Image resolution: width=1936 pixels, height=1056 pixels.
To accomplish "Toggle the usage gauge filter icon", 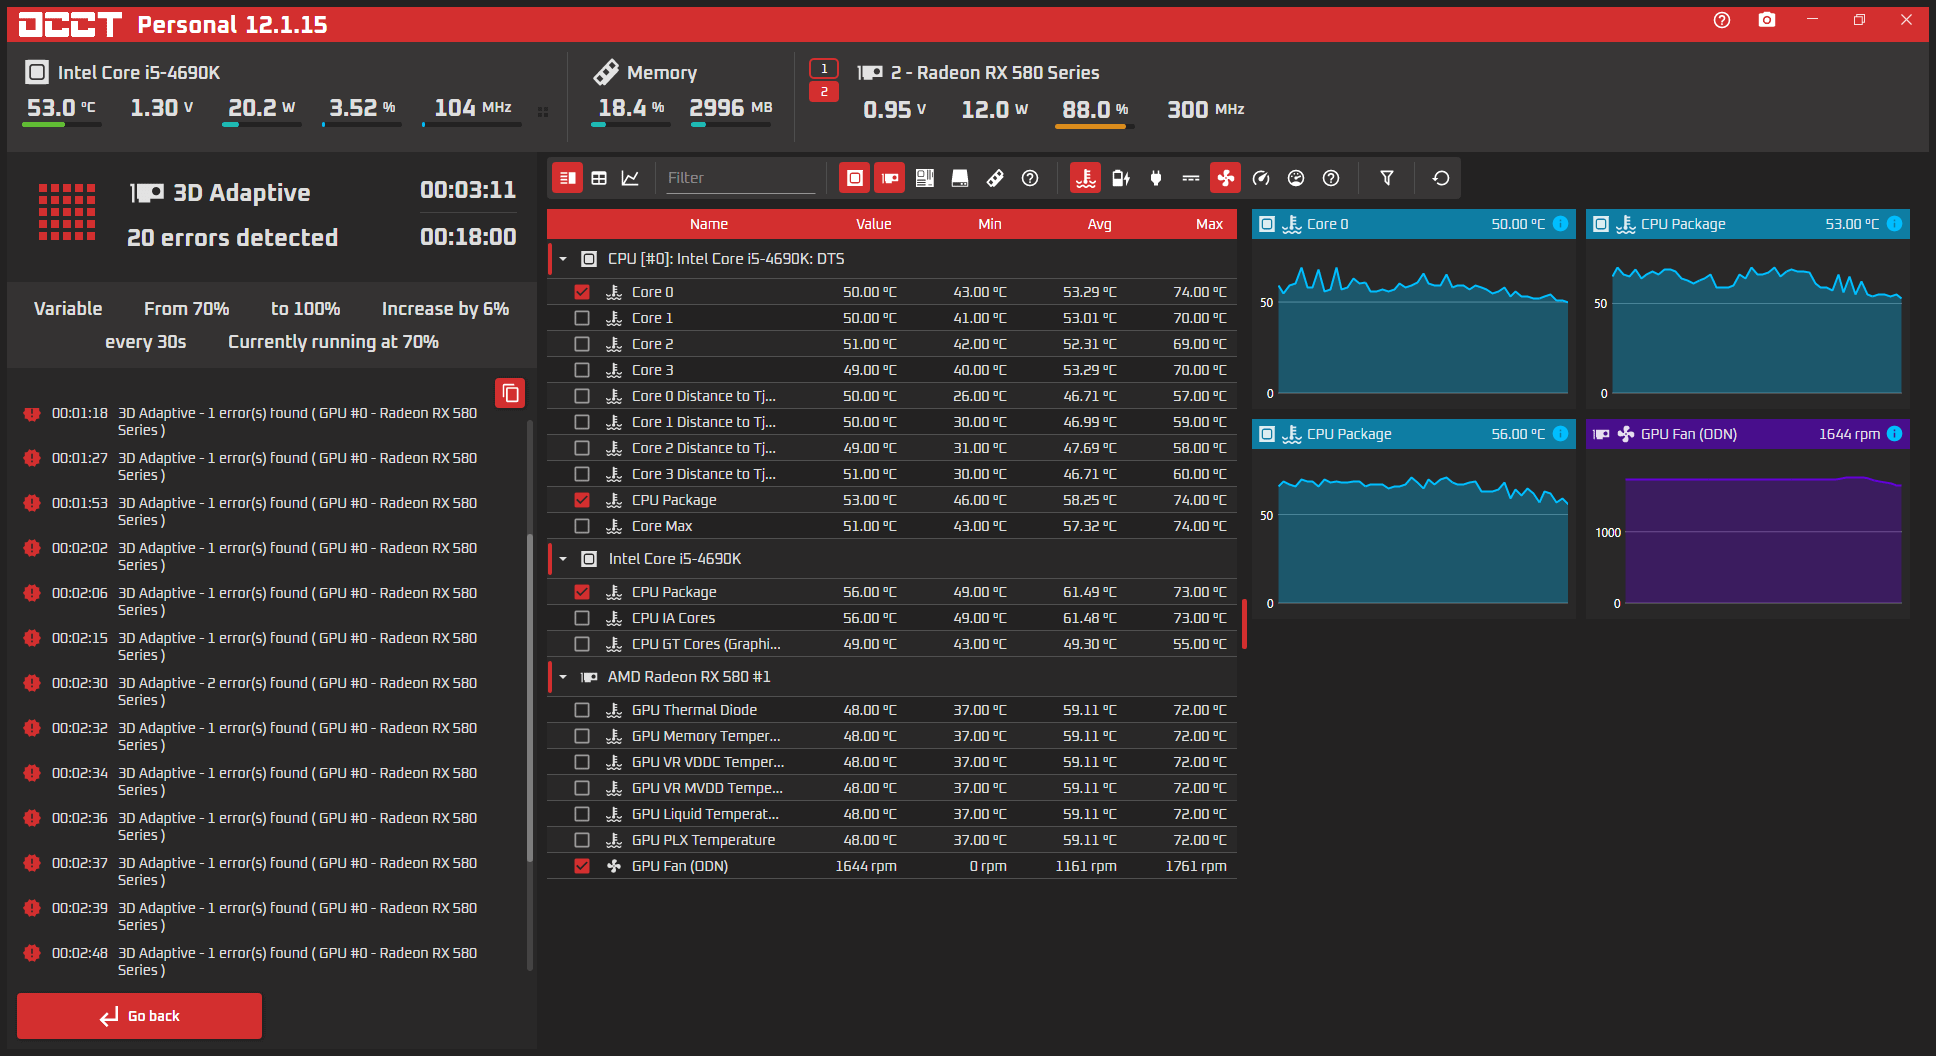I will [x=1296, y=178].
